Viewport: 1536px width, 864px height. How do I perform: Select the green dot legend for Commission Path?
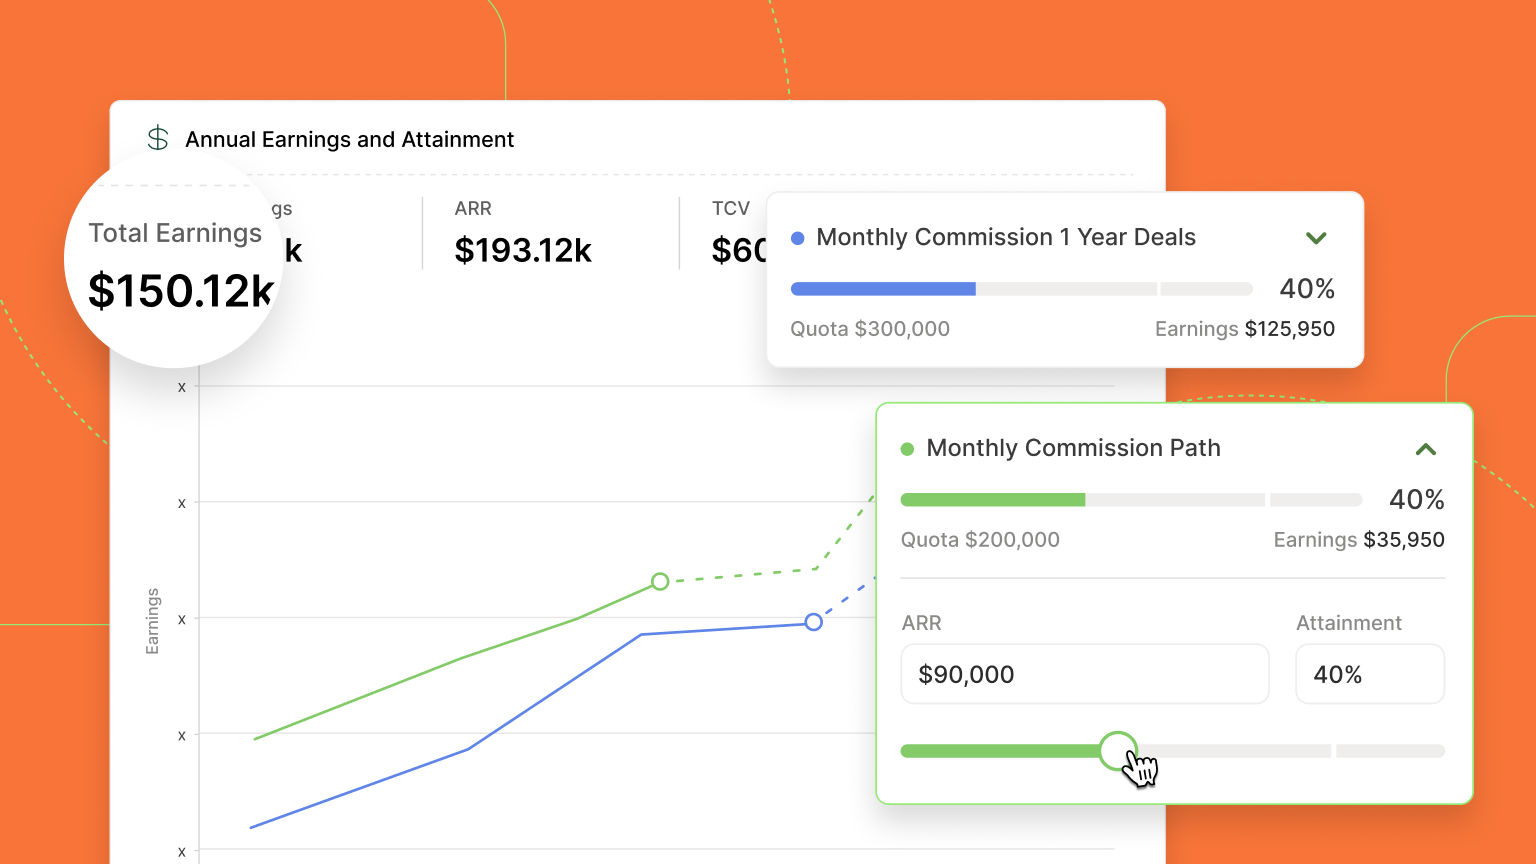coord(907,448)
